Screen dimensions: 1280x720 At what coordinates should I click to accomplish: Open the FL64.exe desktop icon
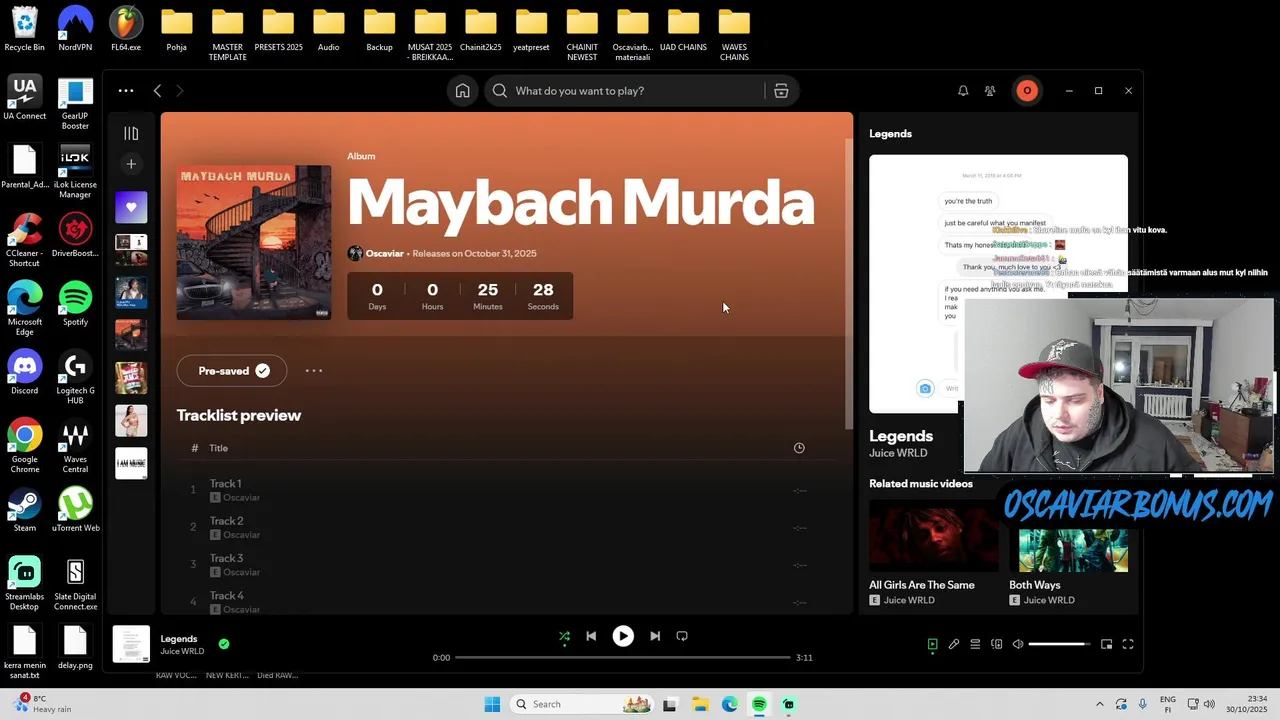(x=126, y=28)
